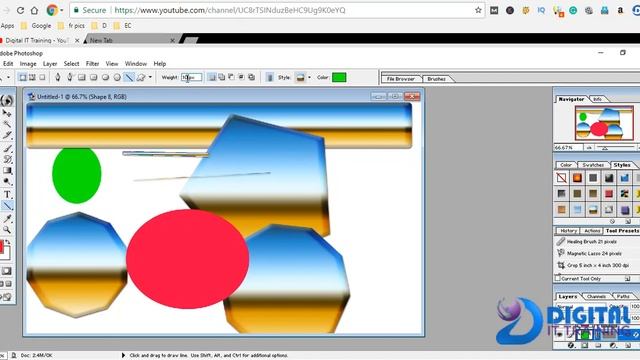Screen dimensions: 640x360
Task: Open the Style picker dropdown arrow
Action: click(x=309, y=77)
